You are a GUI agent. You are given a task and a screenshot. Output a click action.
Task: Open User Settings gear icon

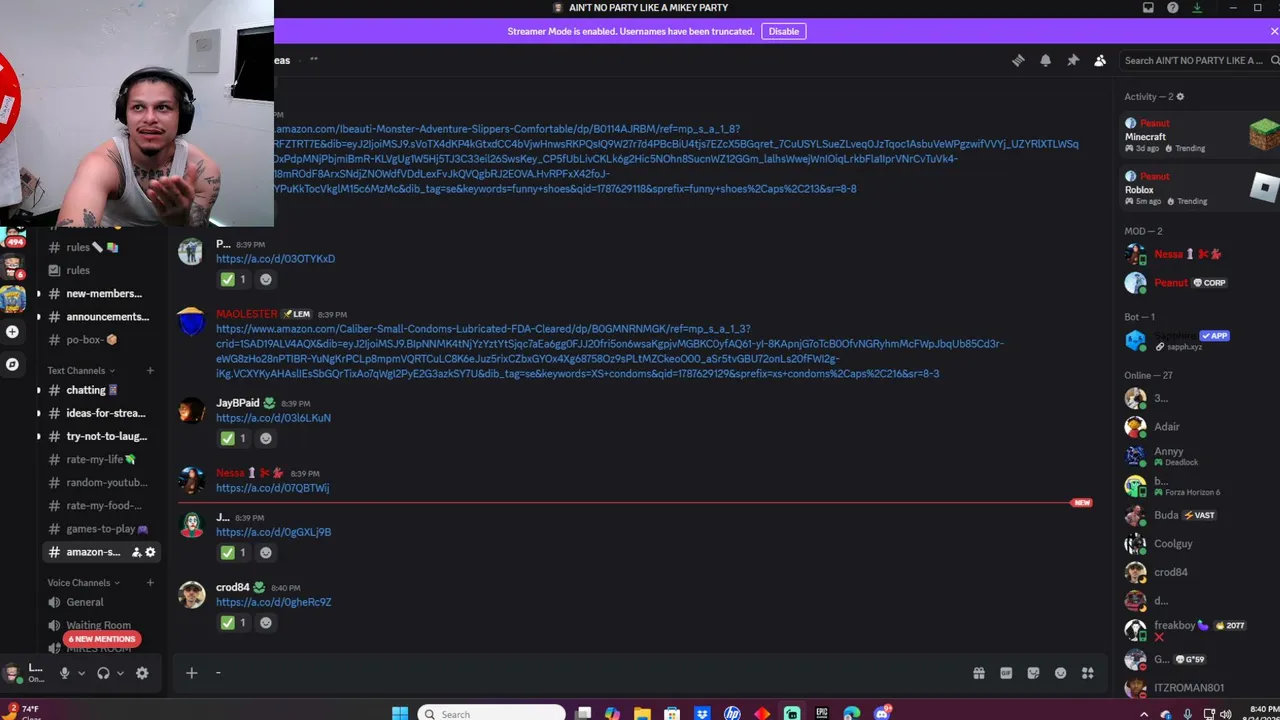pos(142,673)
